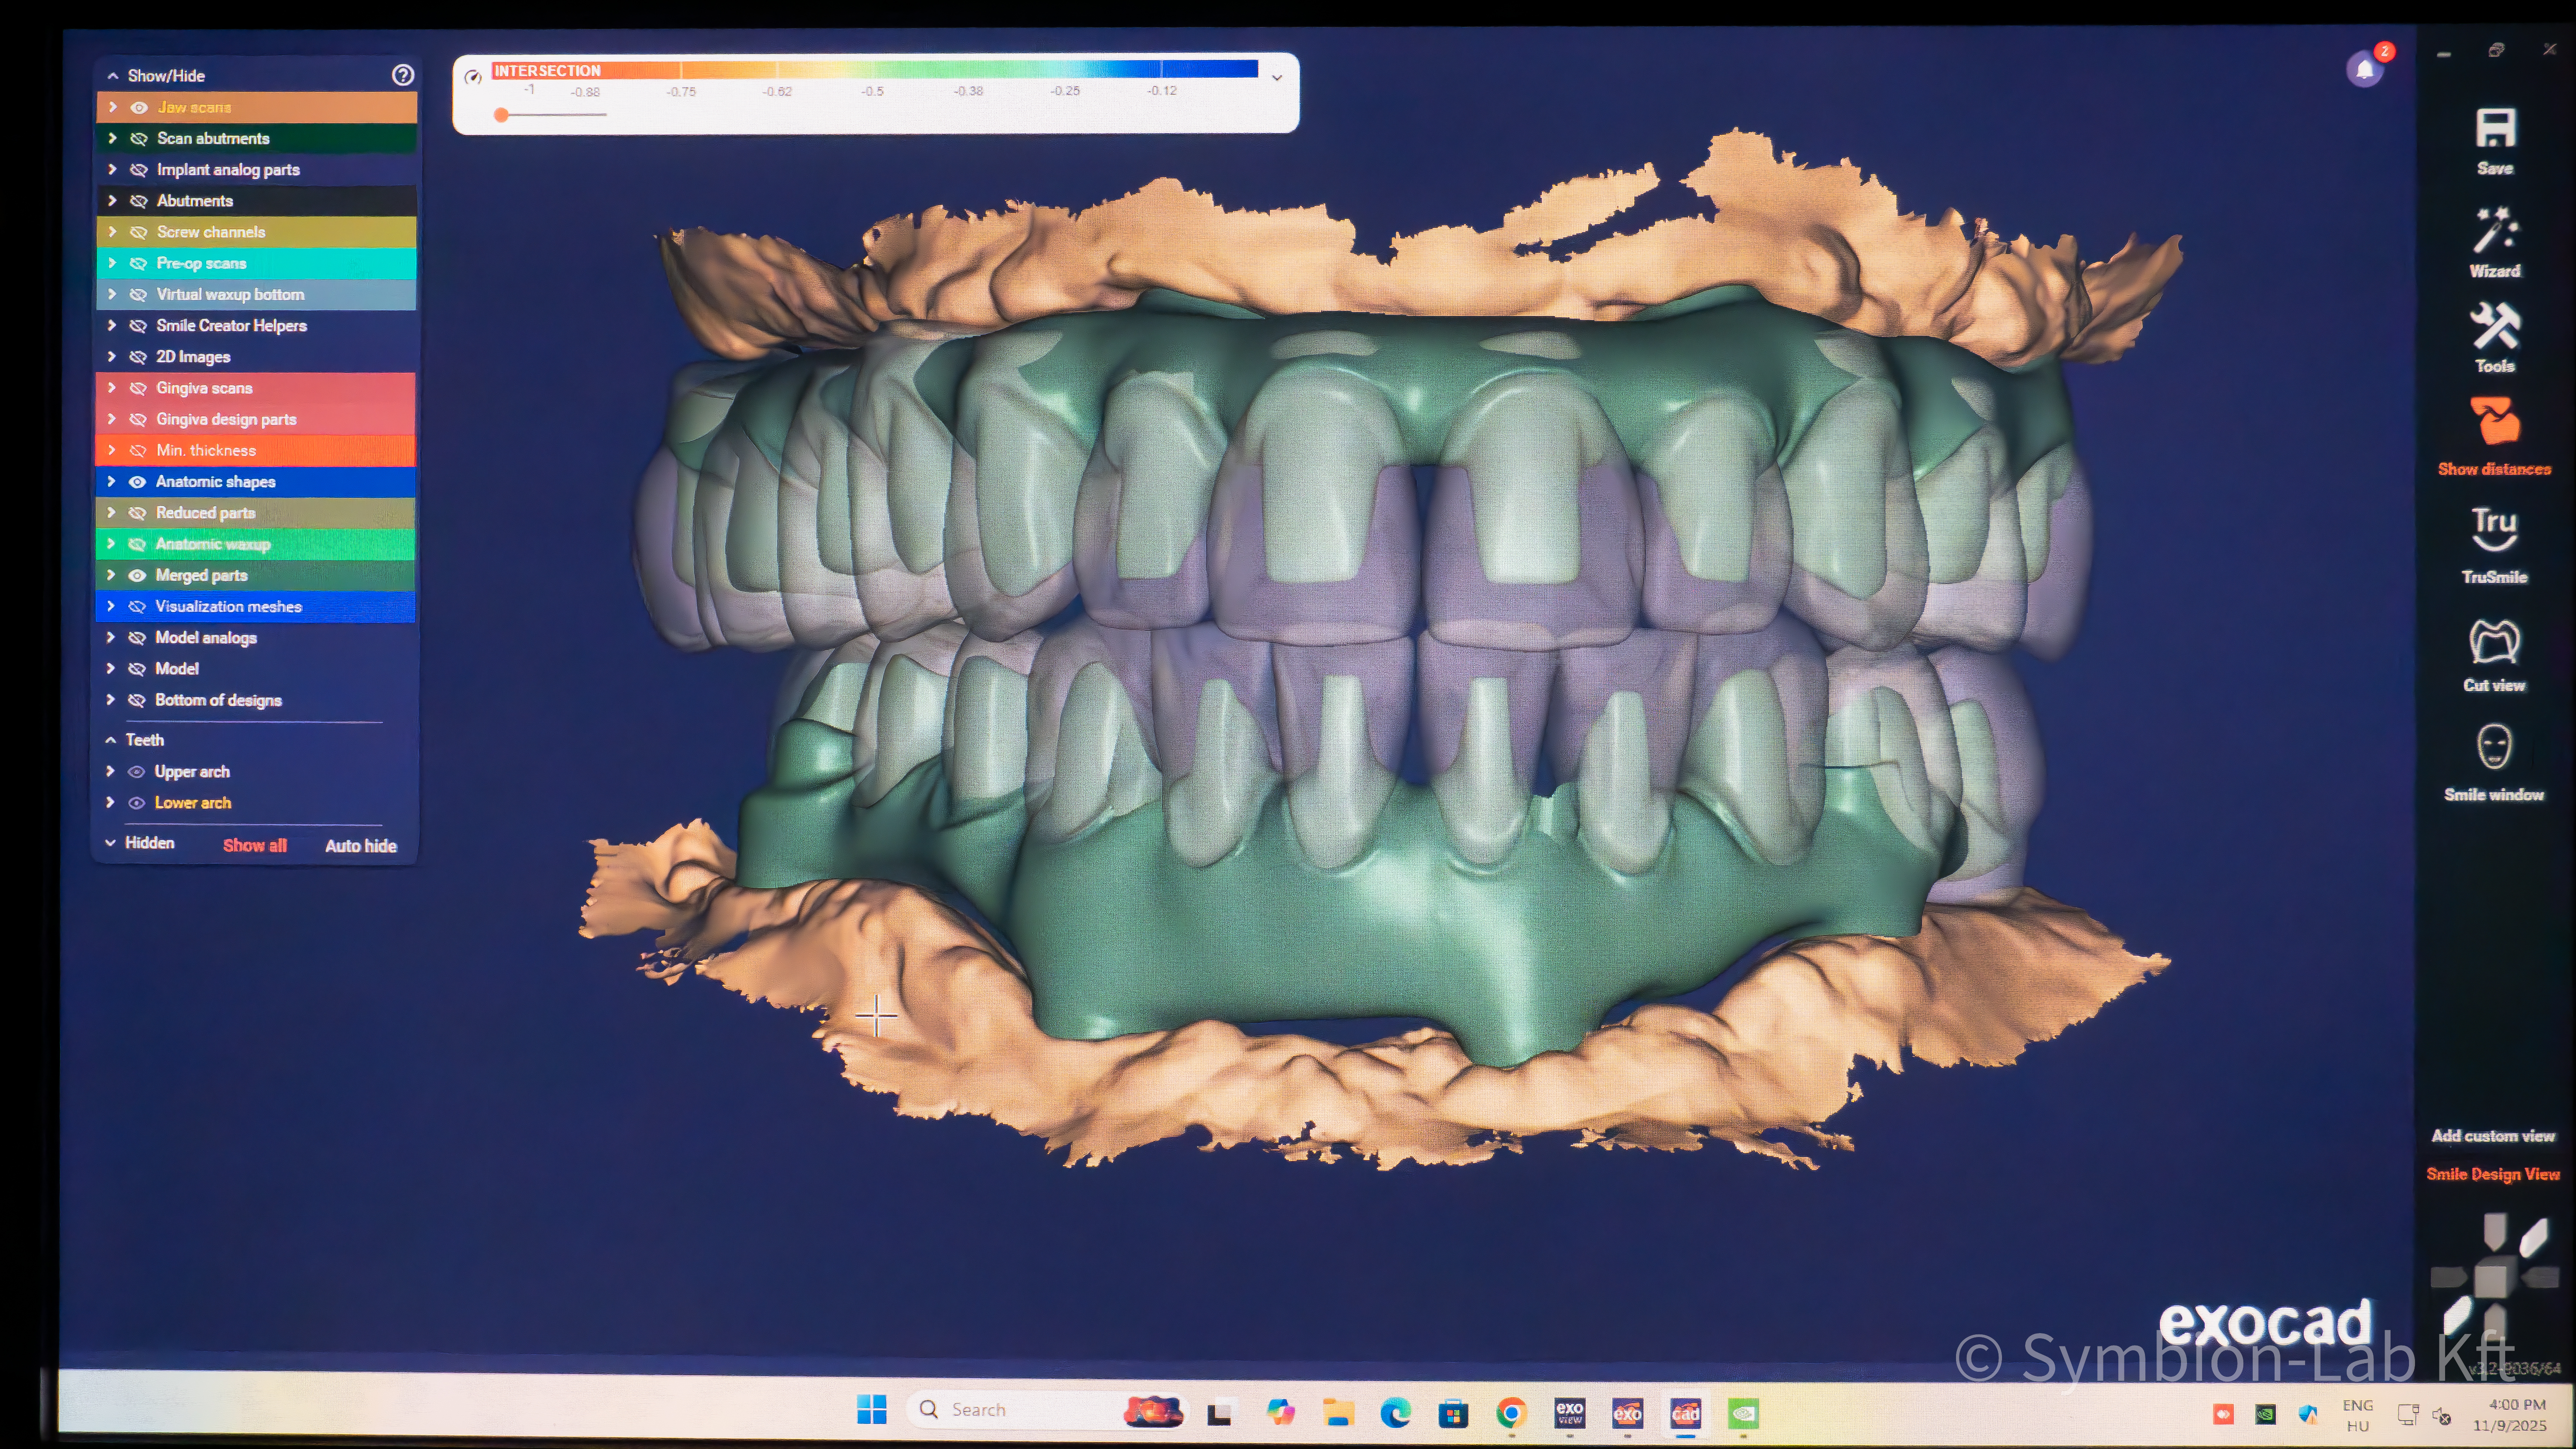Expand the Scan abutments group
Image resolution: width=2576 pixels, height=1449 pixels.
(x=112, y=138)
